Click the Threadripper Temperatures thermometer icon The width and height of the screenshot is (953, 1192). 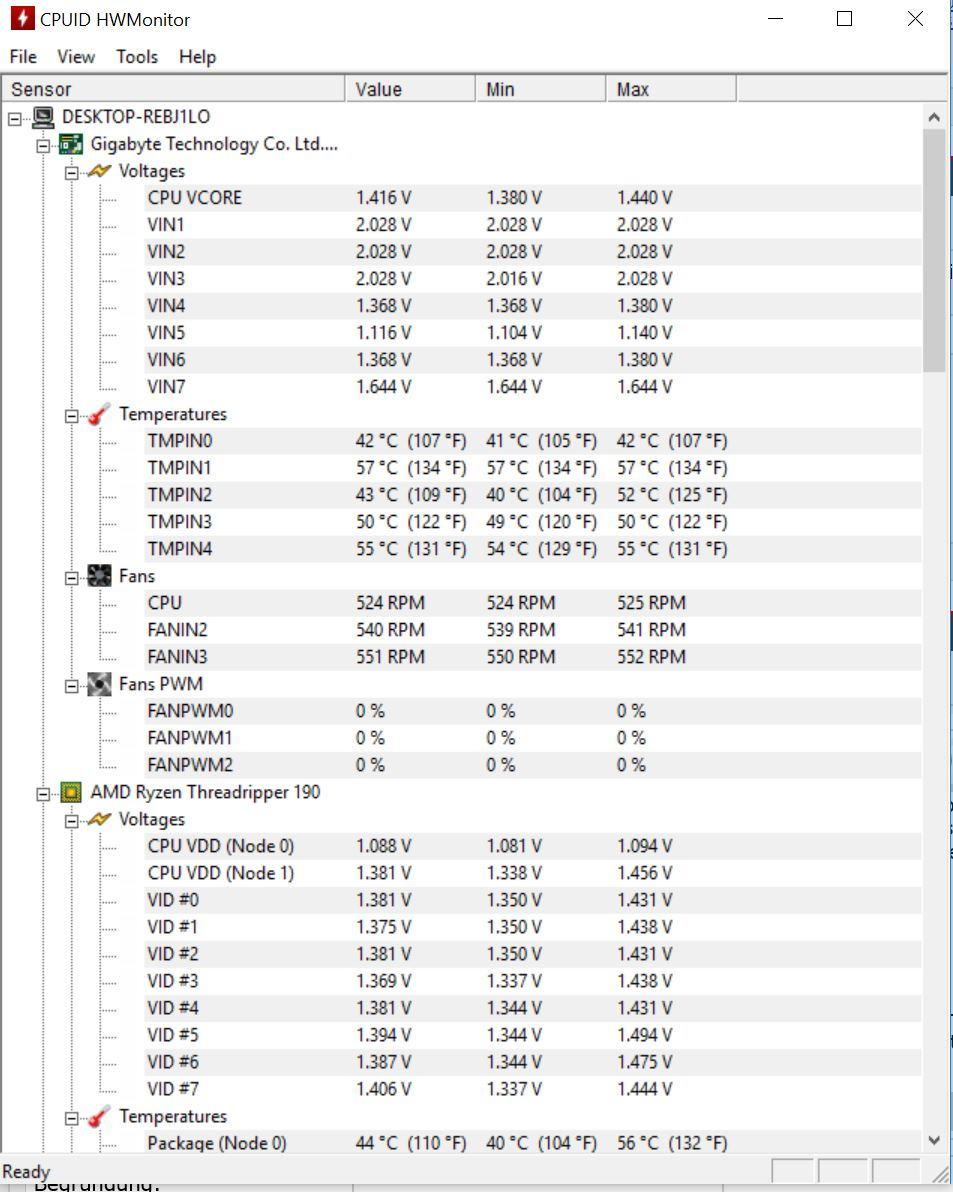coord(100,1117)
